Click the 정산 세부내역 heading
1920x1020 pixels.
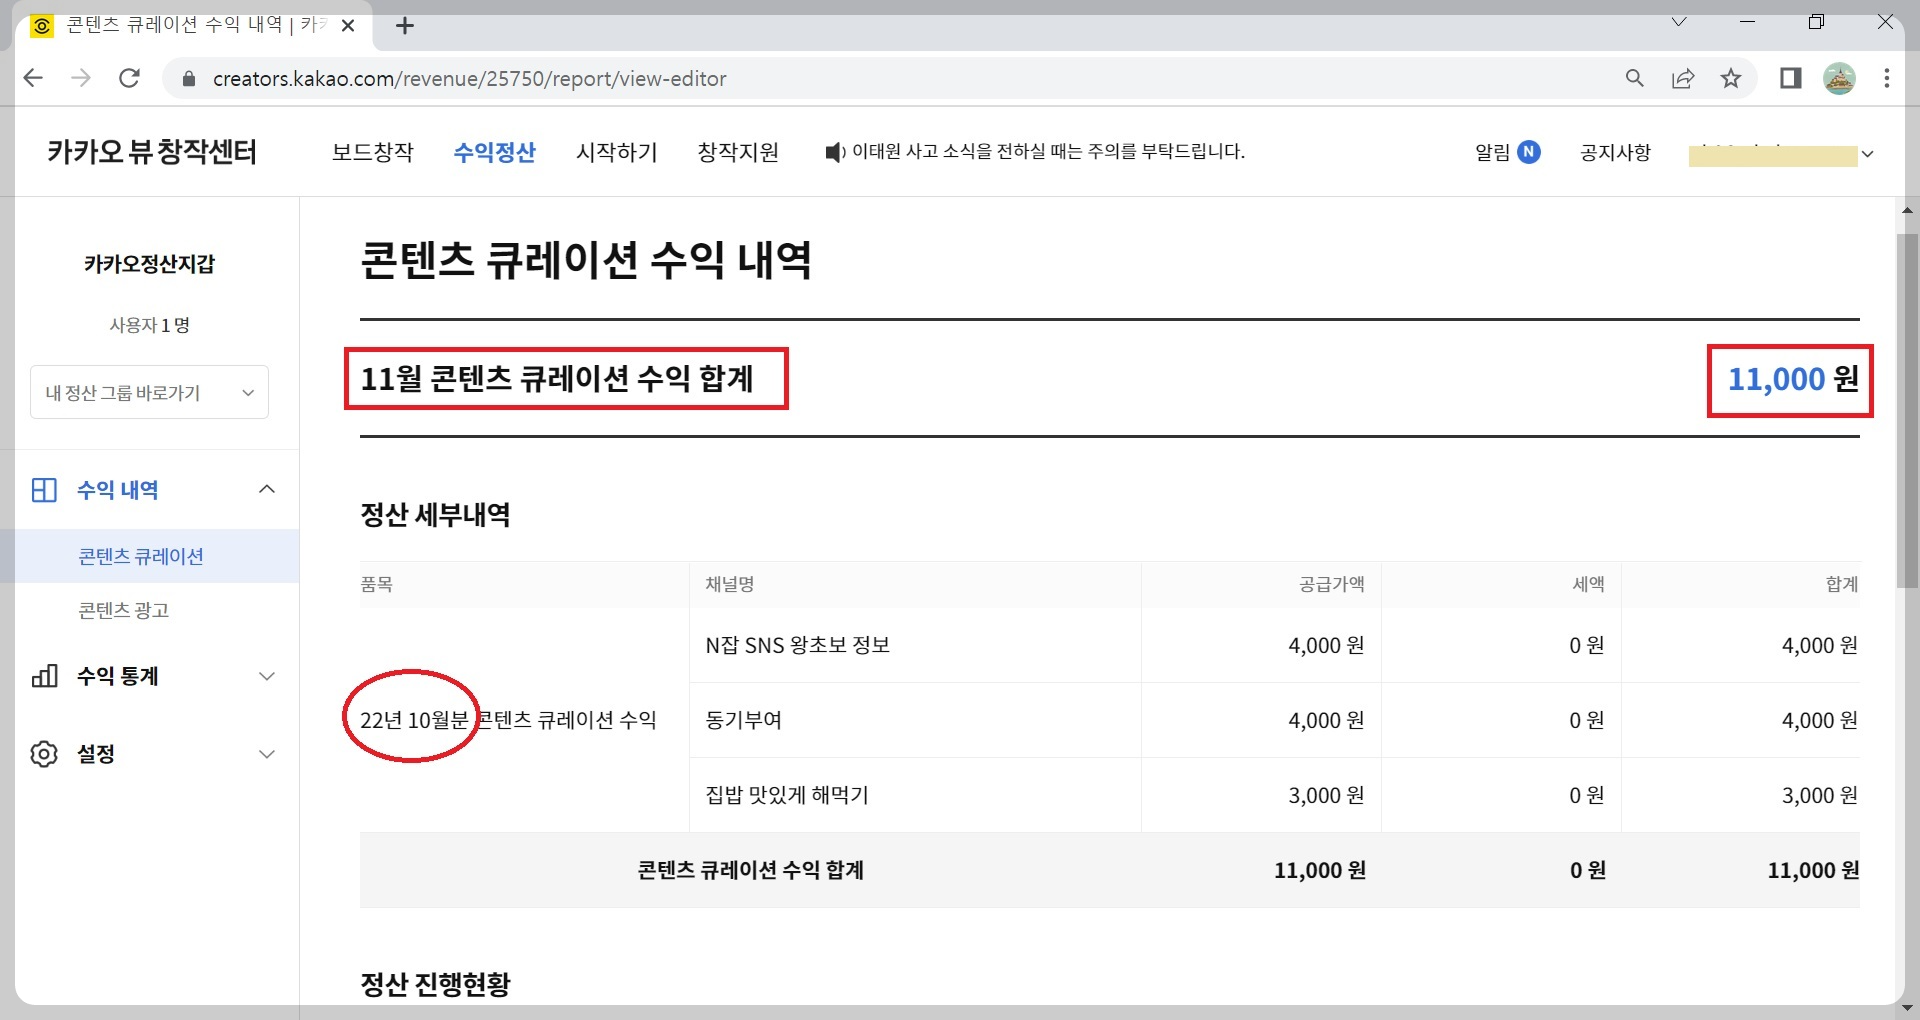click(435, 514)
